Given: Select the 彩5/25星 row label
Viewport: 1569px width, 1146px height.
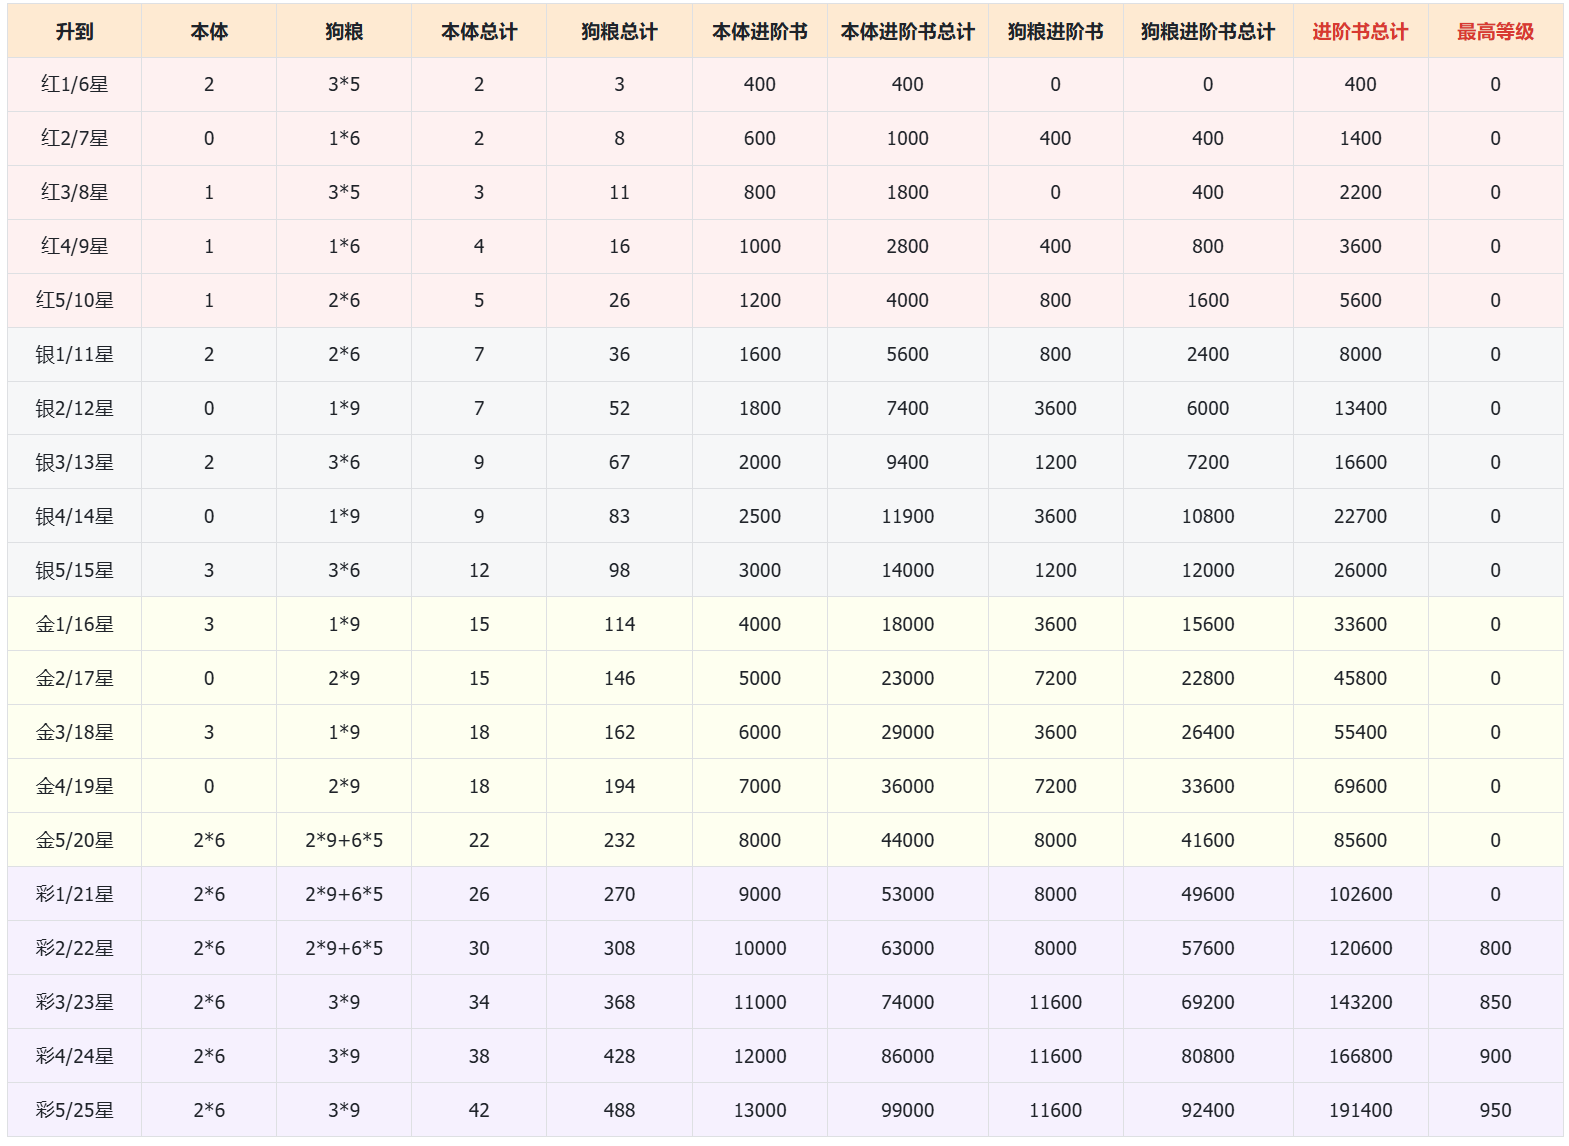Looking at the screenshot, I should point(74,1111).
